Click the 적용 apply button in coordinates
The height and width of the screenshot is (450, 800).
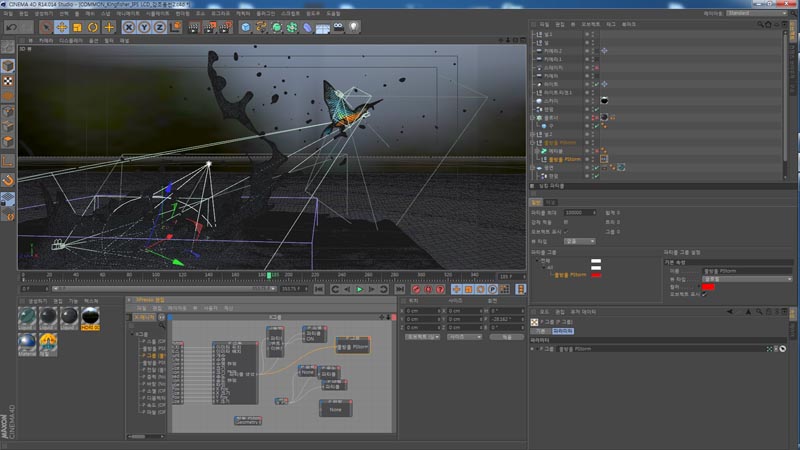[x=506, y=337]
